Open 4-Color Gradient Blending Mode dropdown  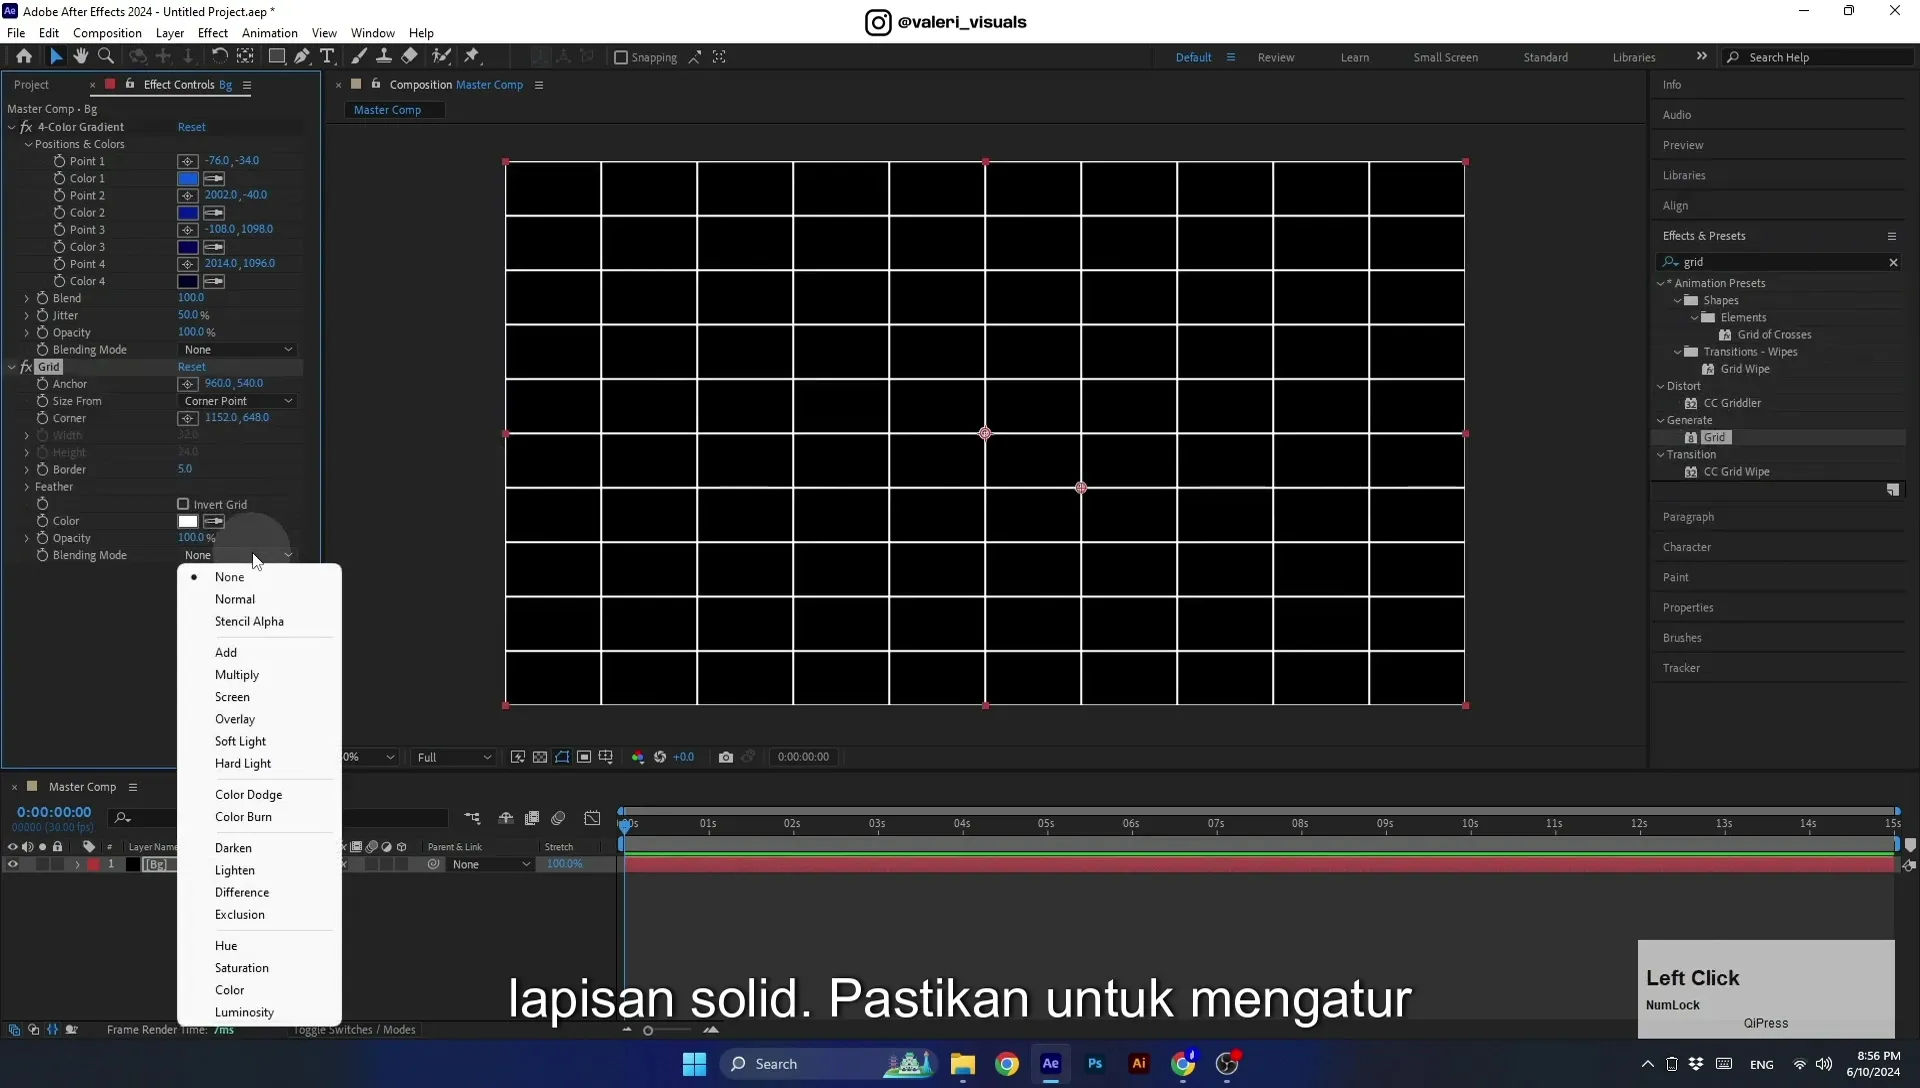(x=238, y=350)
